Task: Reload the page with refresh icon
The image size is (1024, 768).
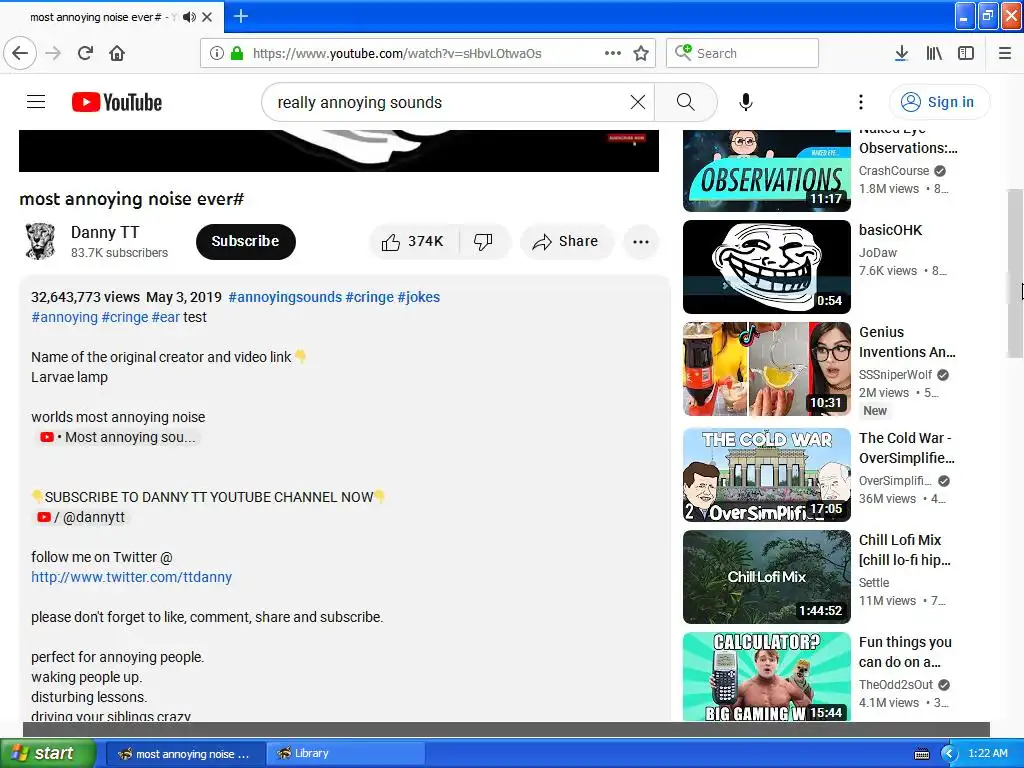Action: 85,53
